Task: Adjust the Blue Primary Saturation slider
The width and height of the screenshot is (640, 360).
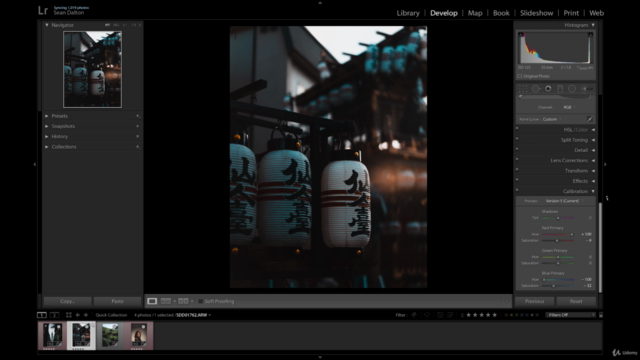Action: pyautogui.click(x=553, y=286)
